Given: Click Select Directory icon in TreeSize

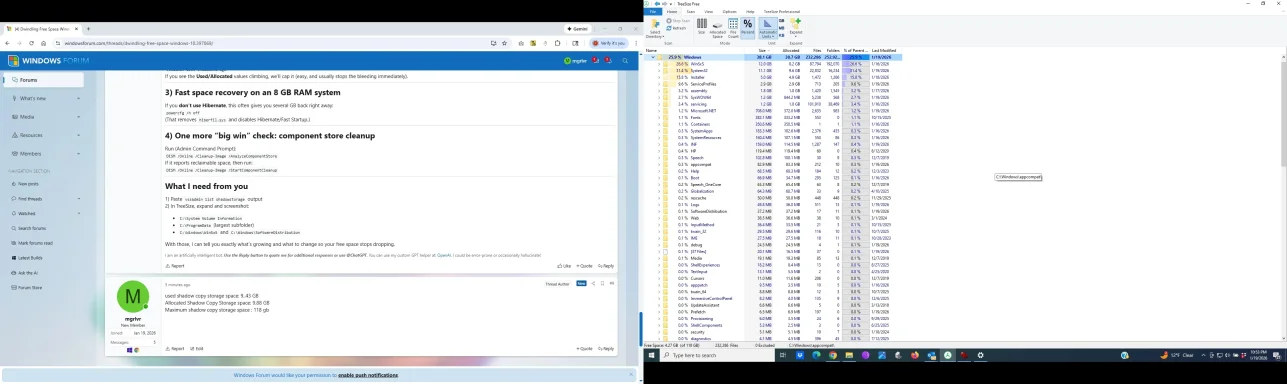Looking at the screenshot, I should point(655,27).
